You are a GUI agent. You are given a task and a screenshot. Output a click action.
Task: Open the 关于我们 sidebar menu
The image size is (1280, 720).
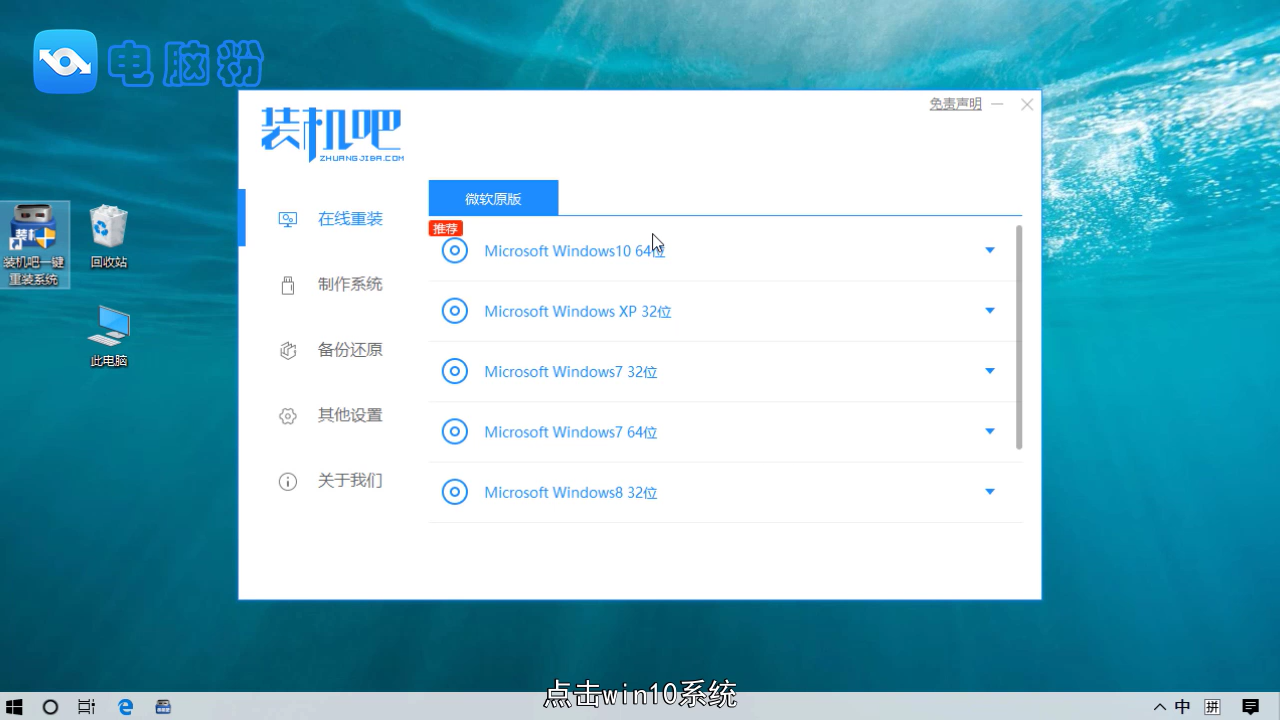click(x=350, y=481)
